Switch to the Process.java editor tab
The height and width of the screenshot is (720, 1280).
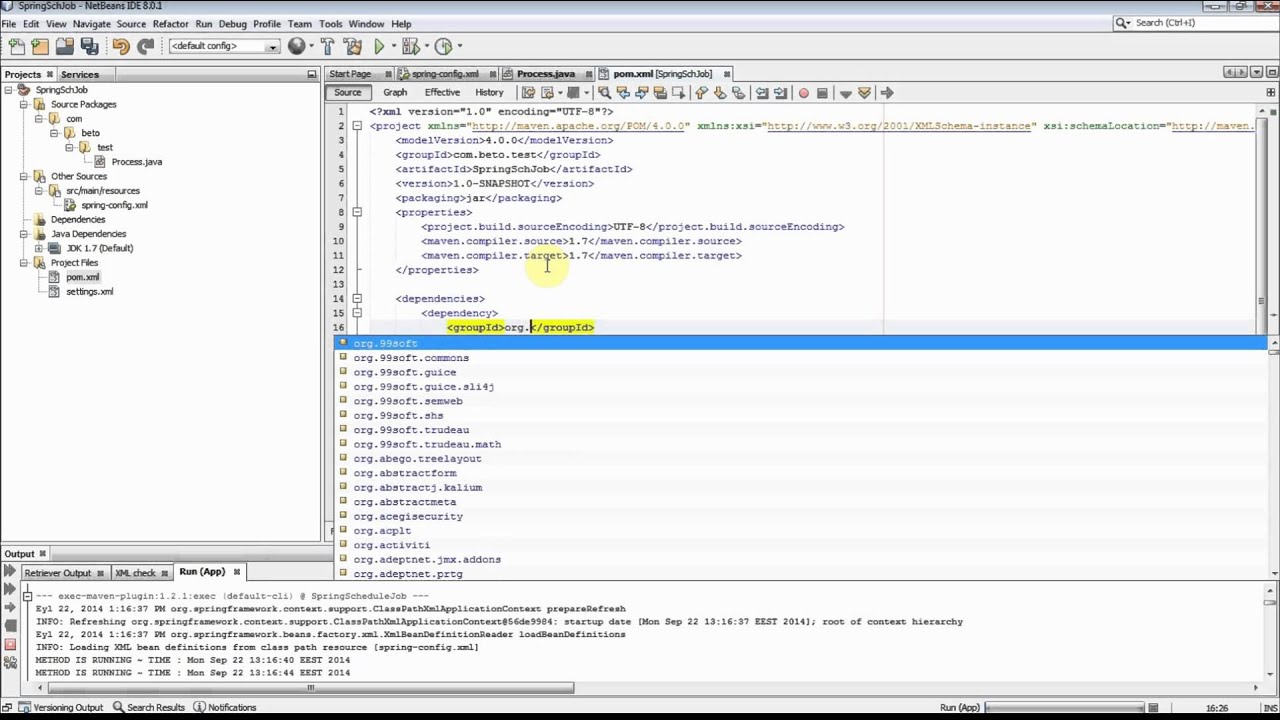tap(546, 74)
